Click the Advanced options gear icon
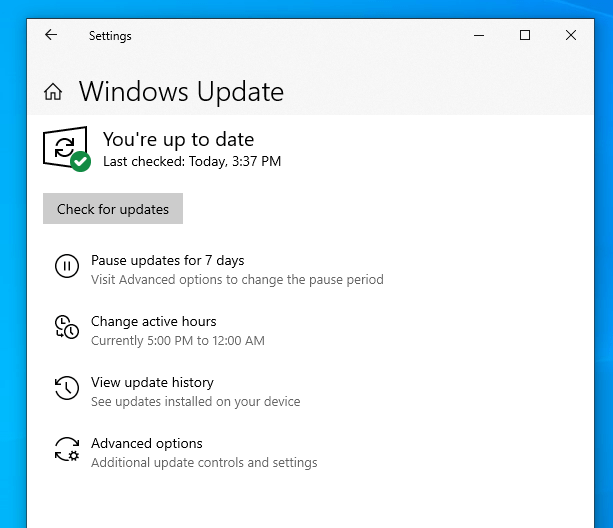Screen dimensions: 613x528 [x=66, y=449]
